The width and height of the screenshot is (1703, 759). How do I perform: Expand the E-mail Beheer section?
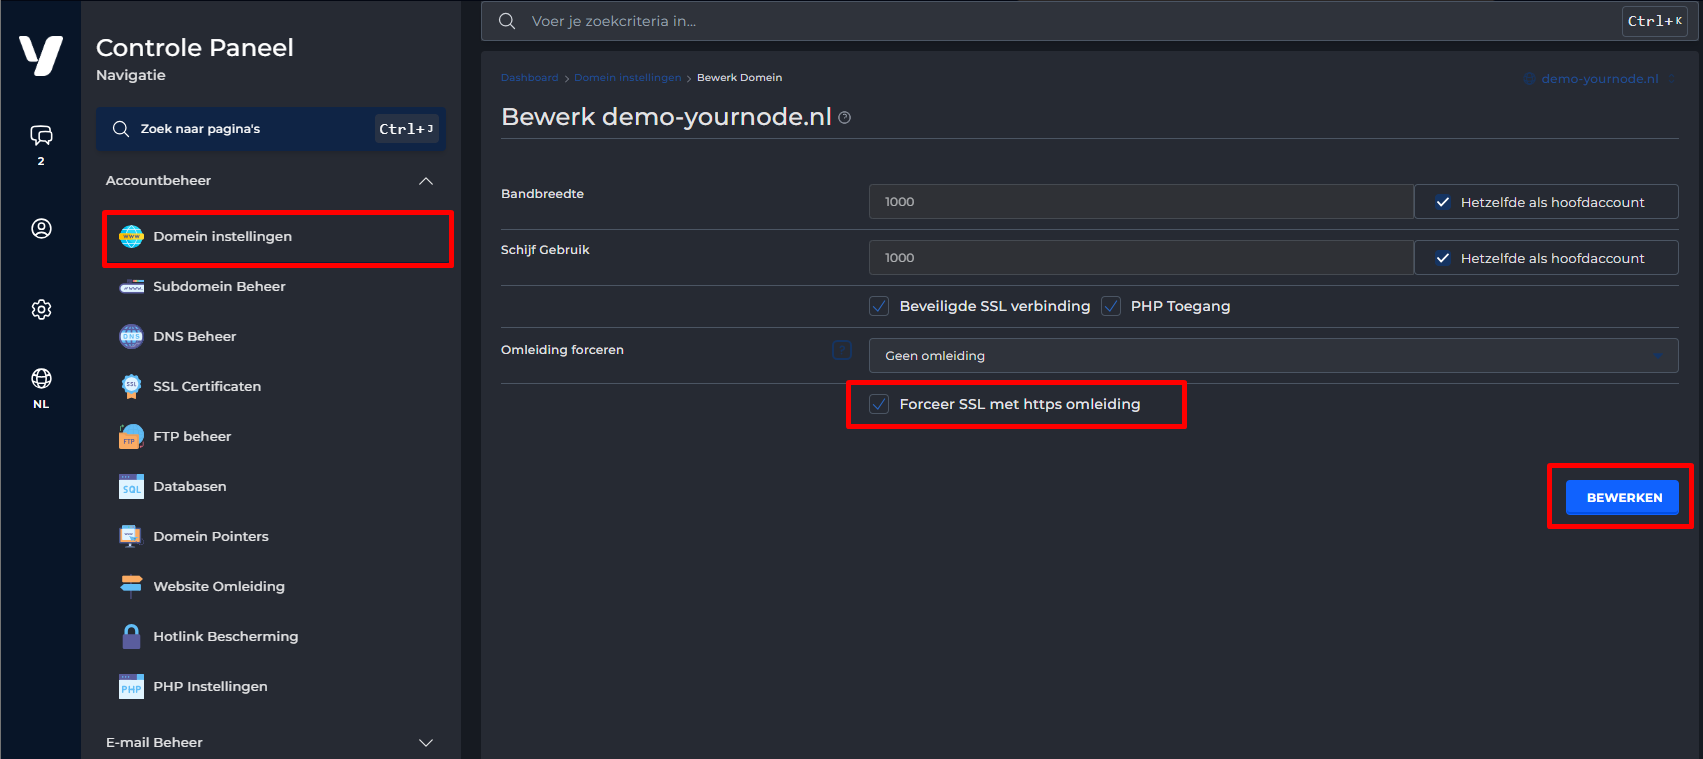[x=426, y=743]
